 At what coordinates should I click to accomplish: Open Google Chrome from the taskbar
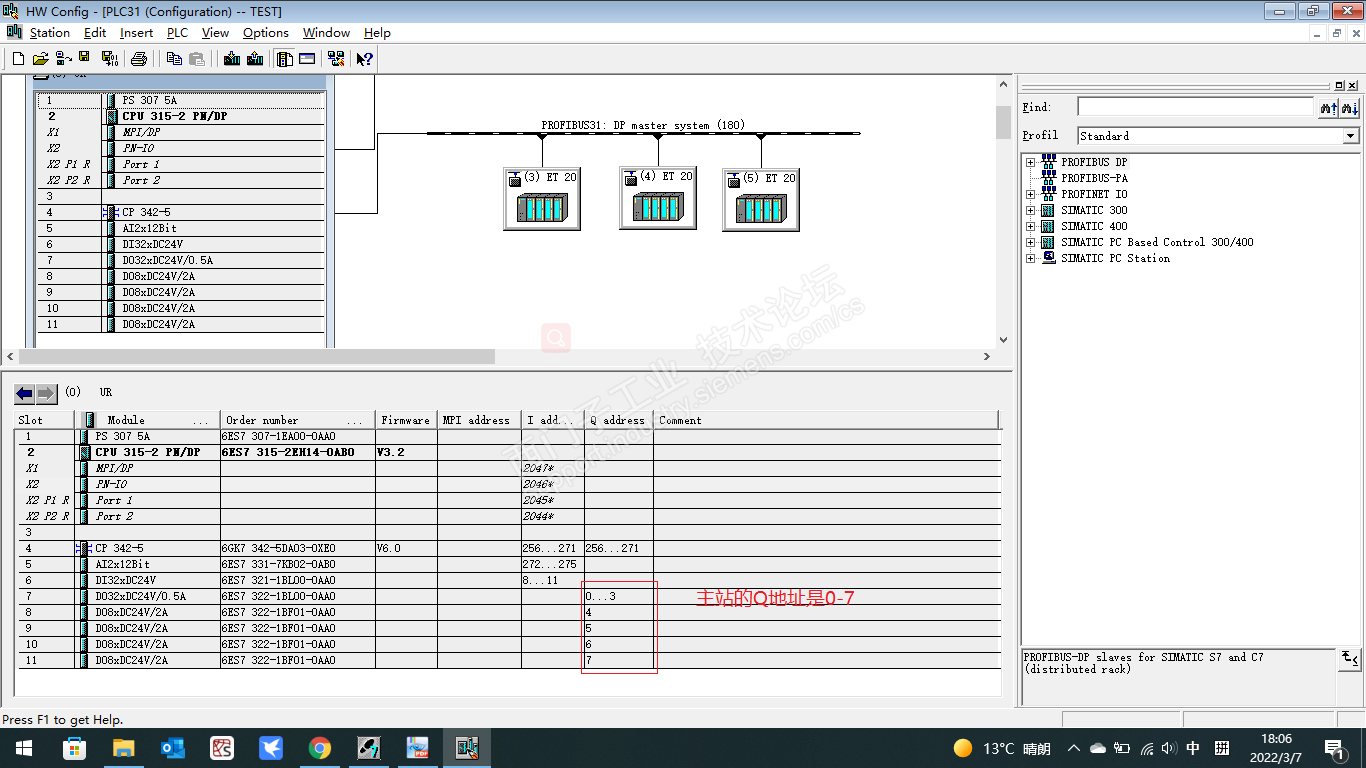(x=320, y=748)
